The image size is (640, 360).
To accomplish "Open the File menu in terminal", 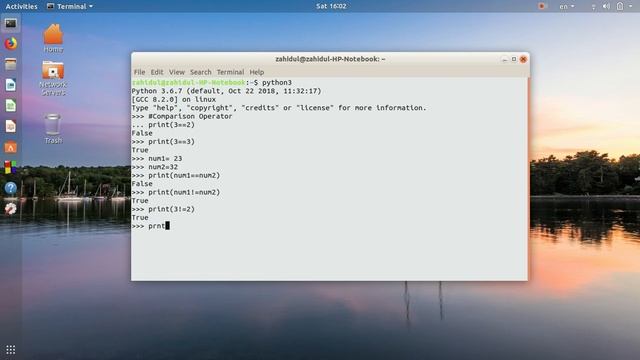I will point(139,72).
